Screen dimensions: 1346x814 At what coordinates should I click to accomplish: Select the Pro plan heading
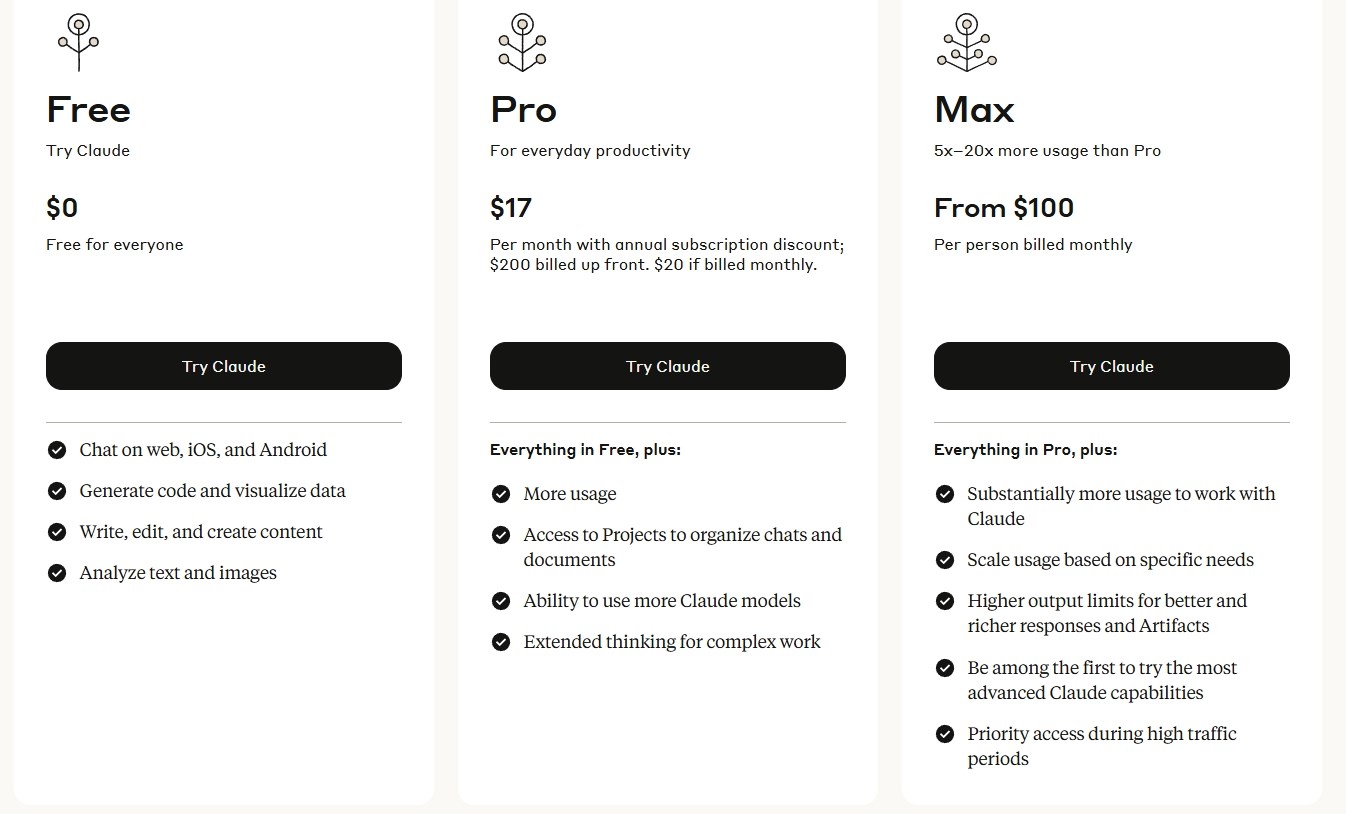[x=523, y=109]
